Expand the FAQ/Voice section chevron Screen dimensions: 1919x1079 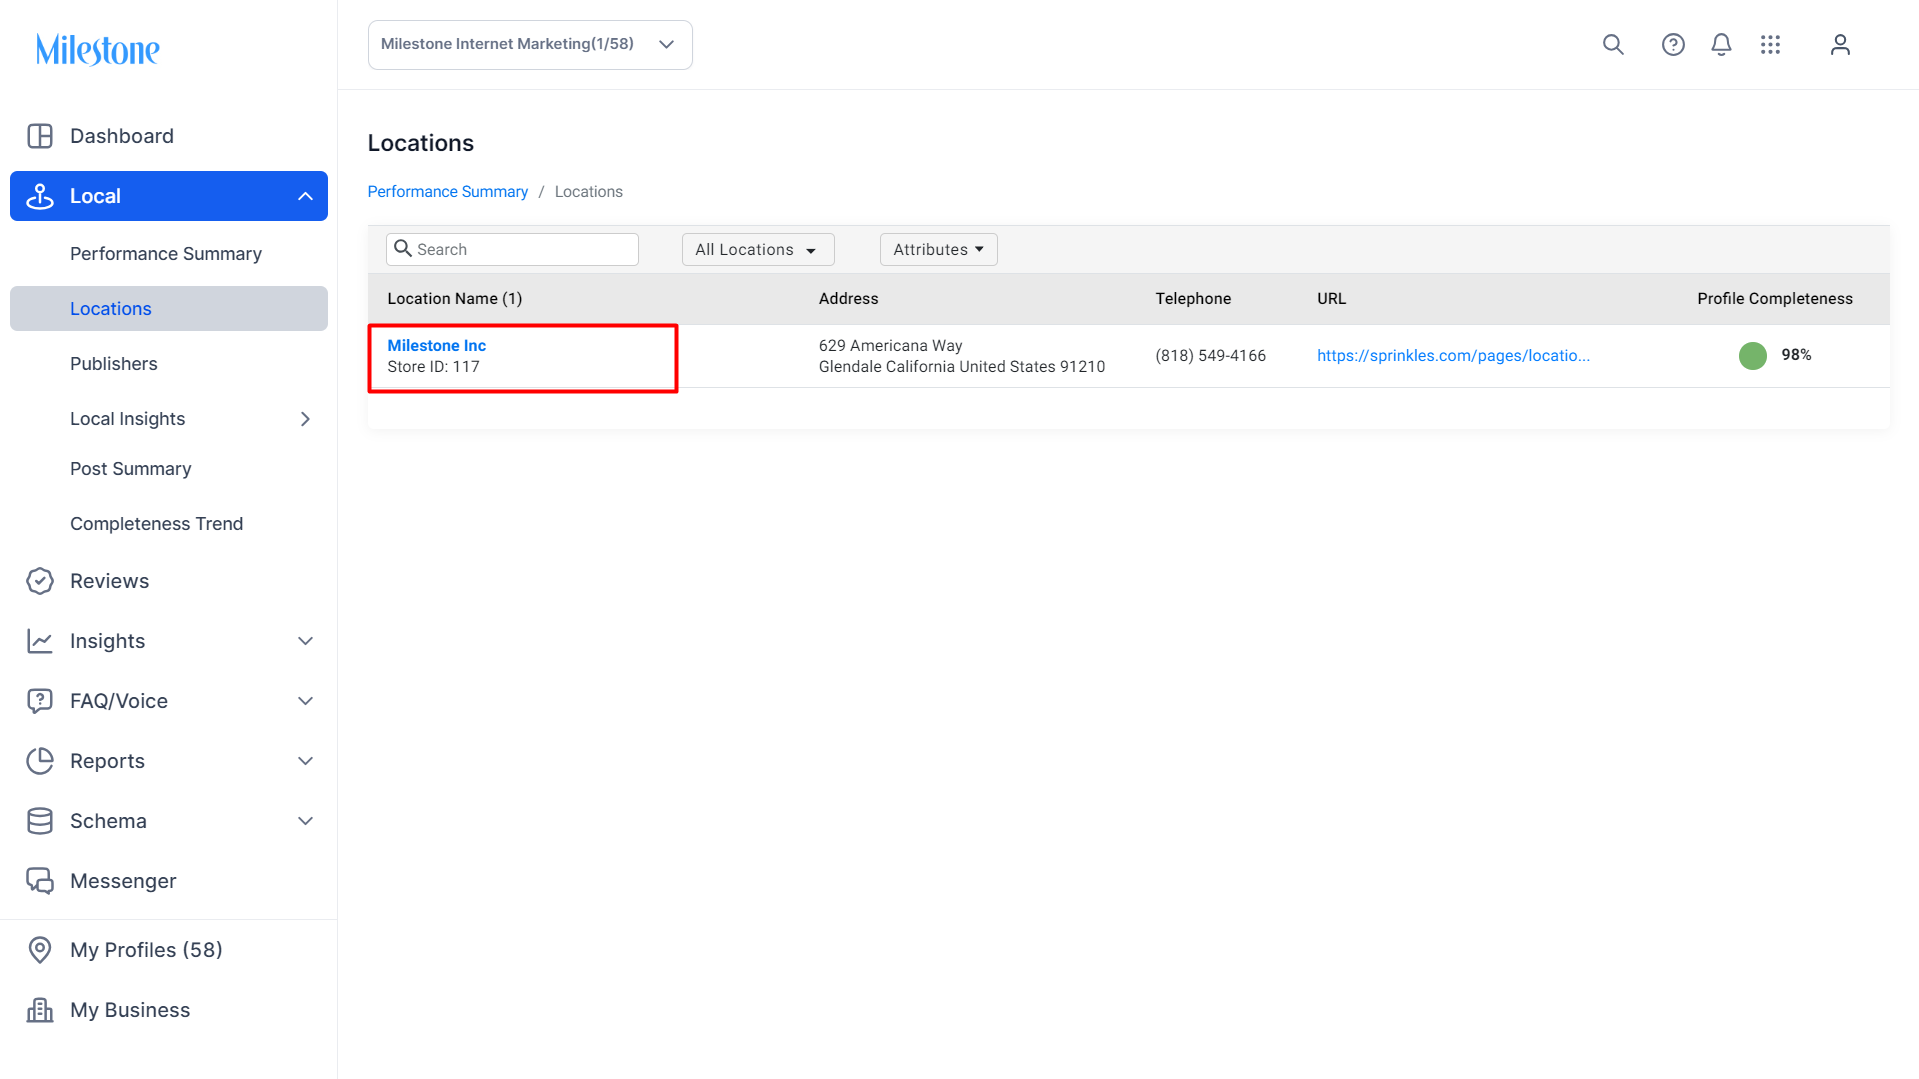tap(305, 701)
